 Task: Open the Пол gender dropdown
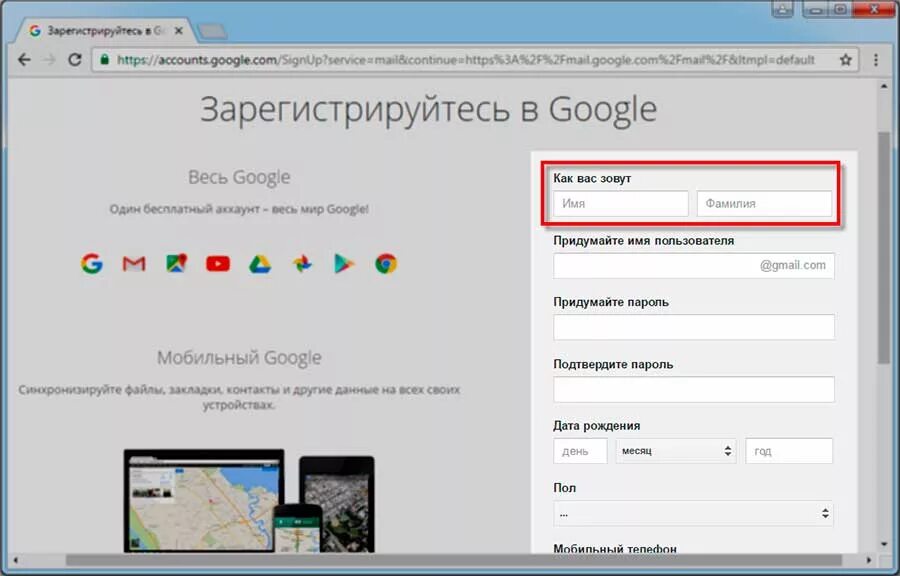click(693, 513)
